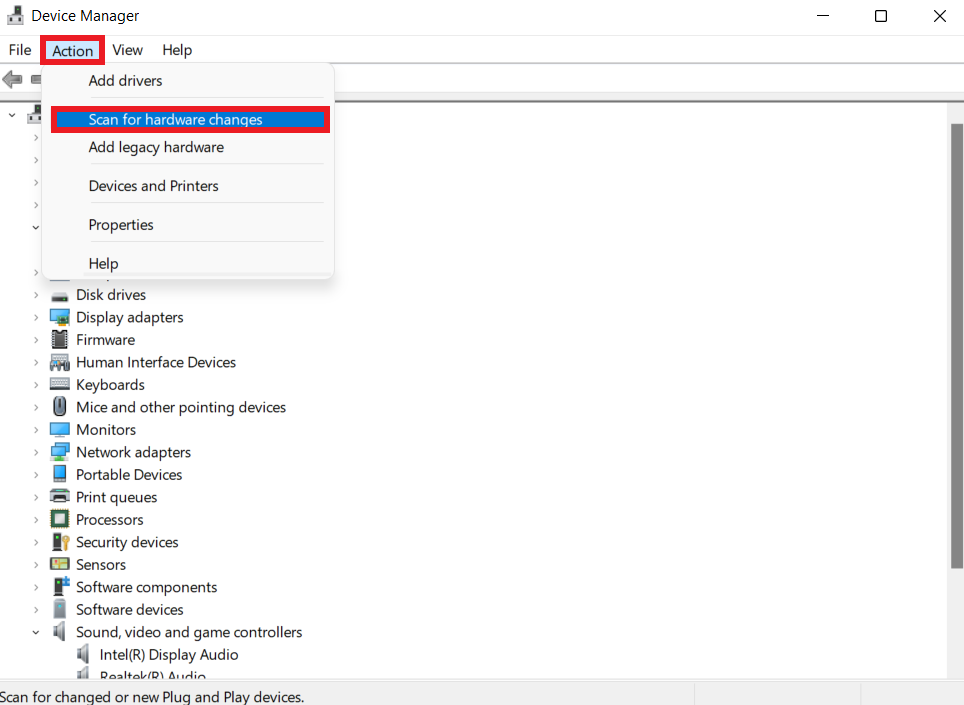Select Intel(R) Display Audio device
This screenshot has width=964, height=705.
click(168, 654)
